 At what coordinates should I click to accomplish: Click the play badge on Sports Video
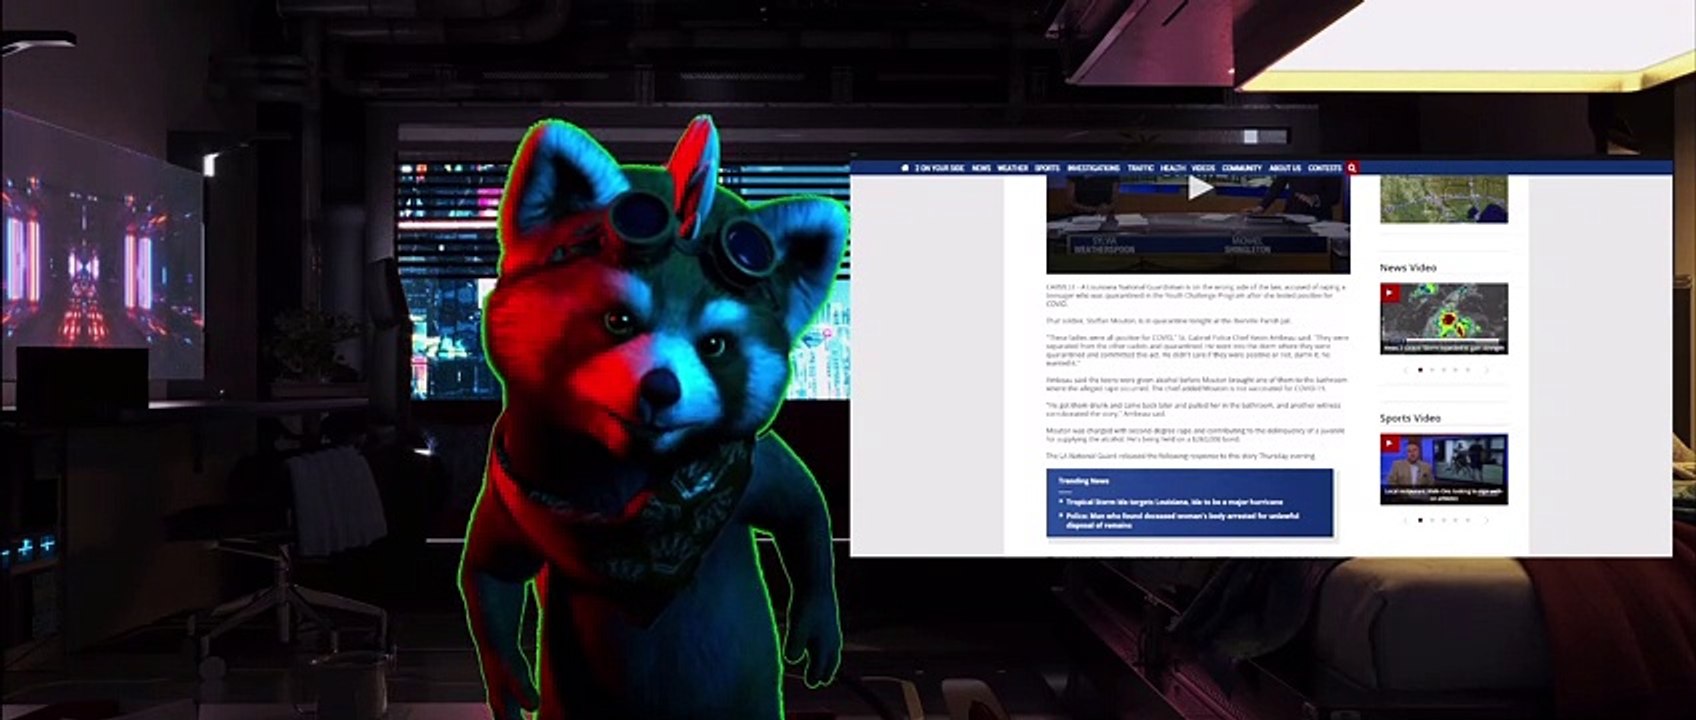tap(1390, 443)
